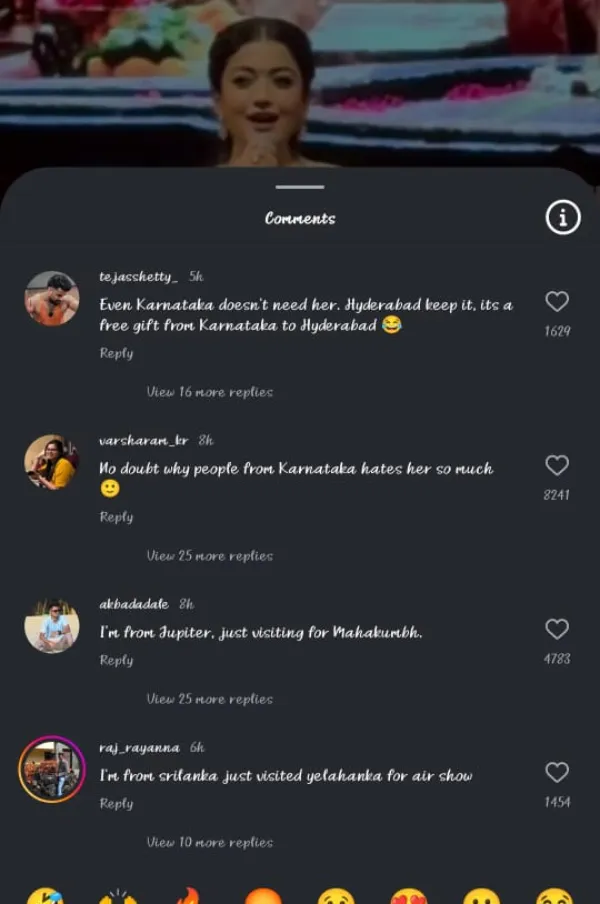Reply to akbadadale's comment
Viewport: 600px width, 904px height.
click(116, 660)
